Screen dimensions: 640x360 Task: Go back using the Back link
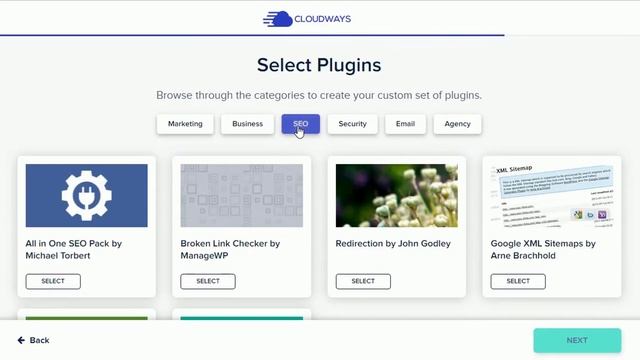click(33, 340)
